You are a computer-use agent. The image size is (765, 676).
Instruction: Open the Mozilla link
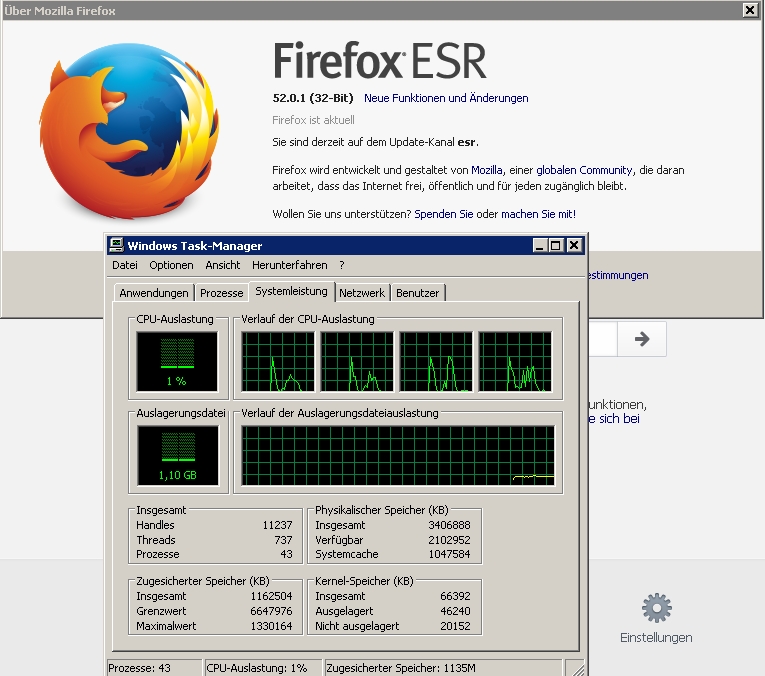[486, 170]
